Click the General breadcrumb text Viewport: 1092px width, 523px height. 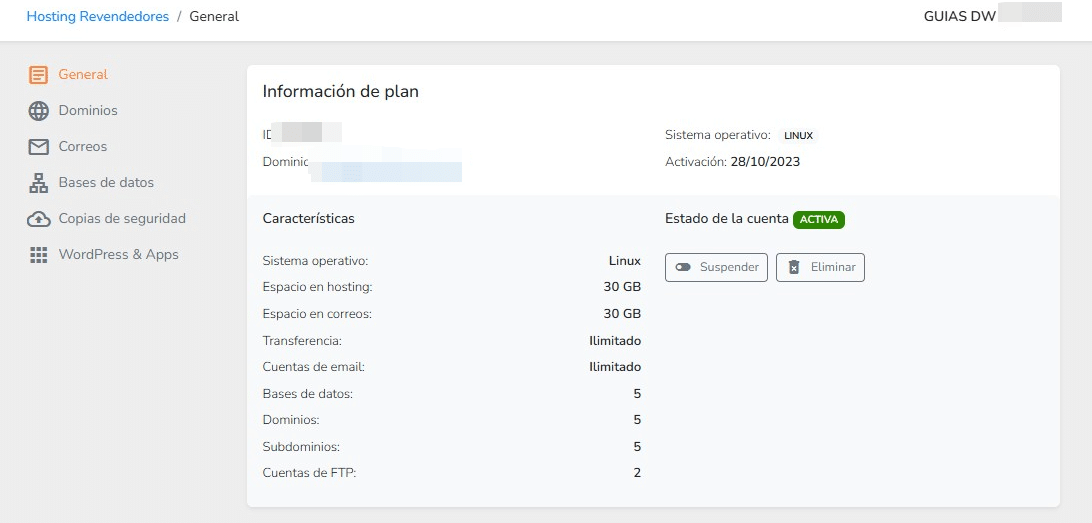coord(214,17)
